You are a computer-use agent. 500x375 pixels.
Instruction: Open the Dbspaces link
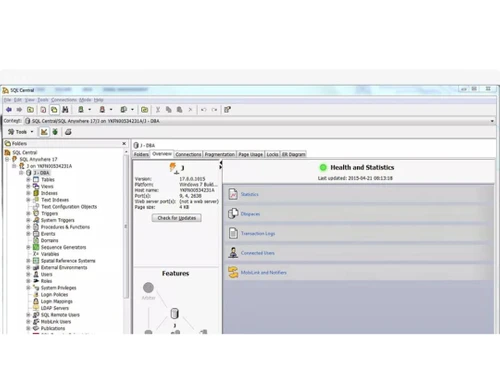click(x=250, y=214)
